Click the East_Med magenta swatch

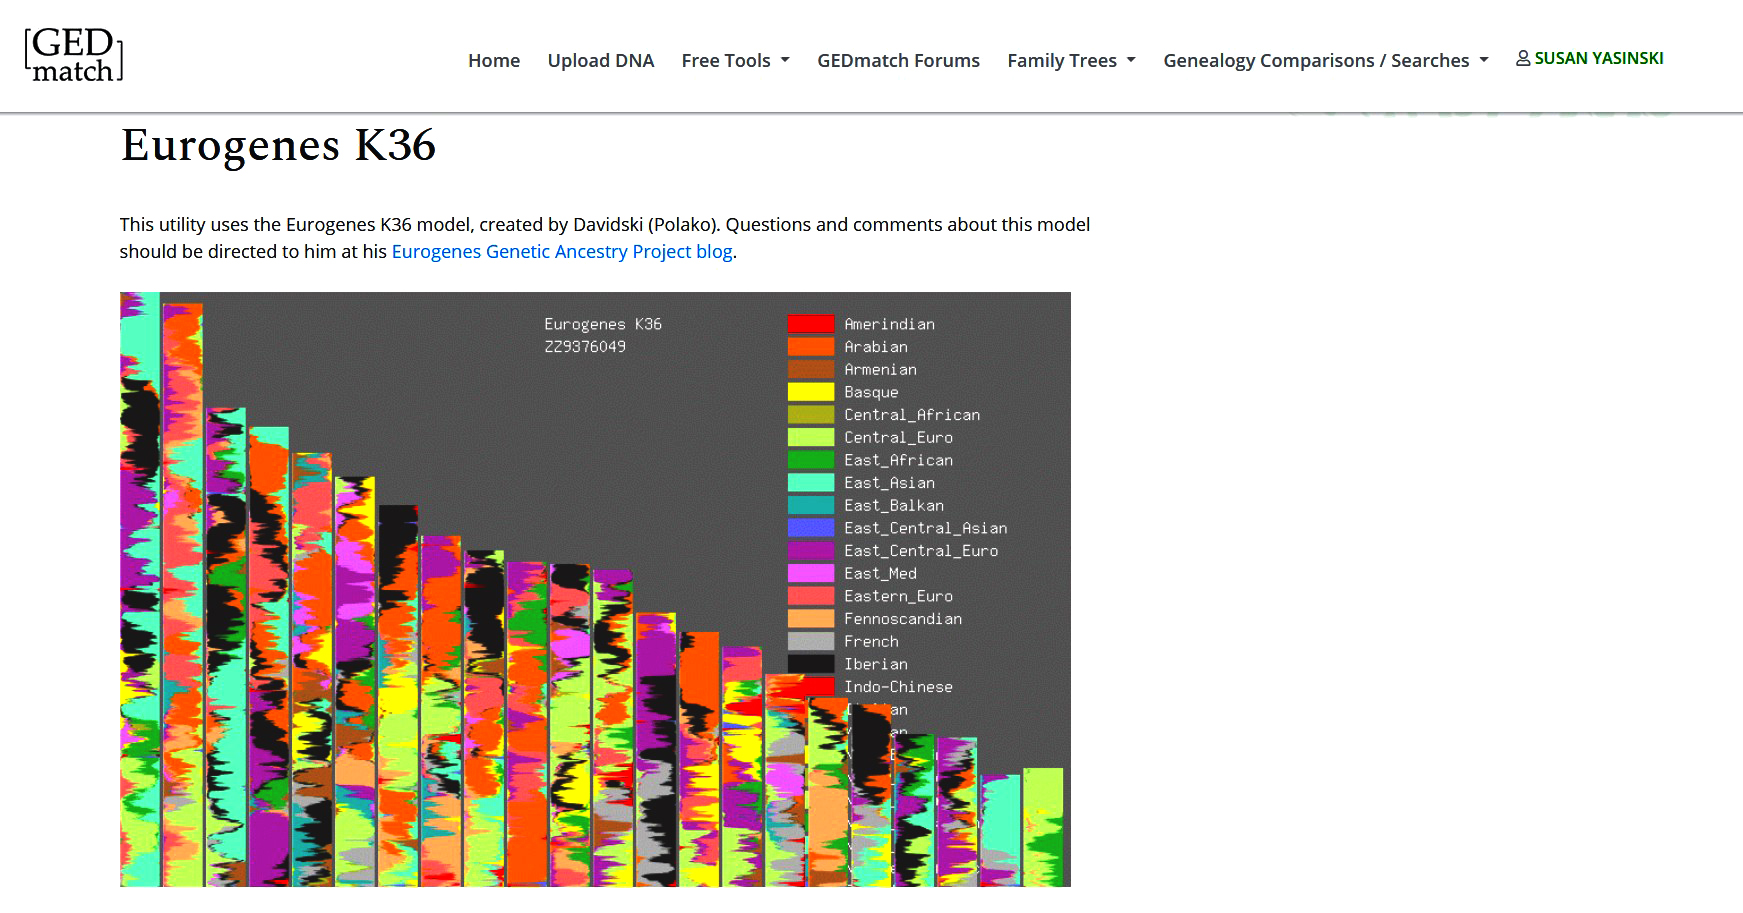811,573
